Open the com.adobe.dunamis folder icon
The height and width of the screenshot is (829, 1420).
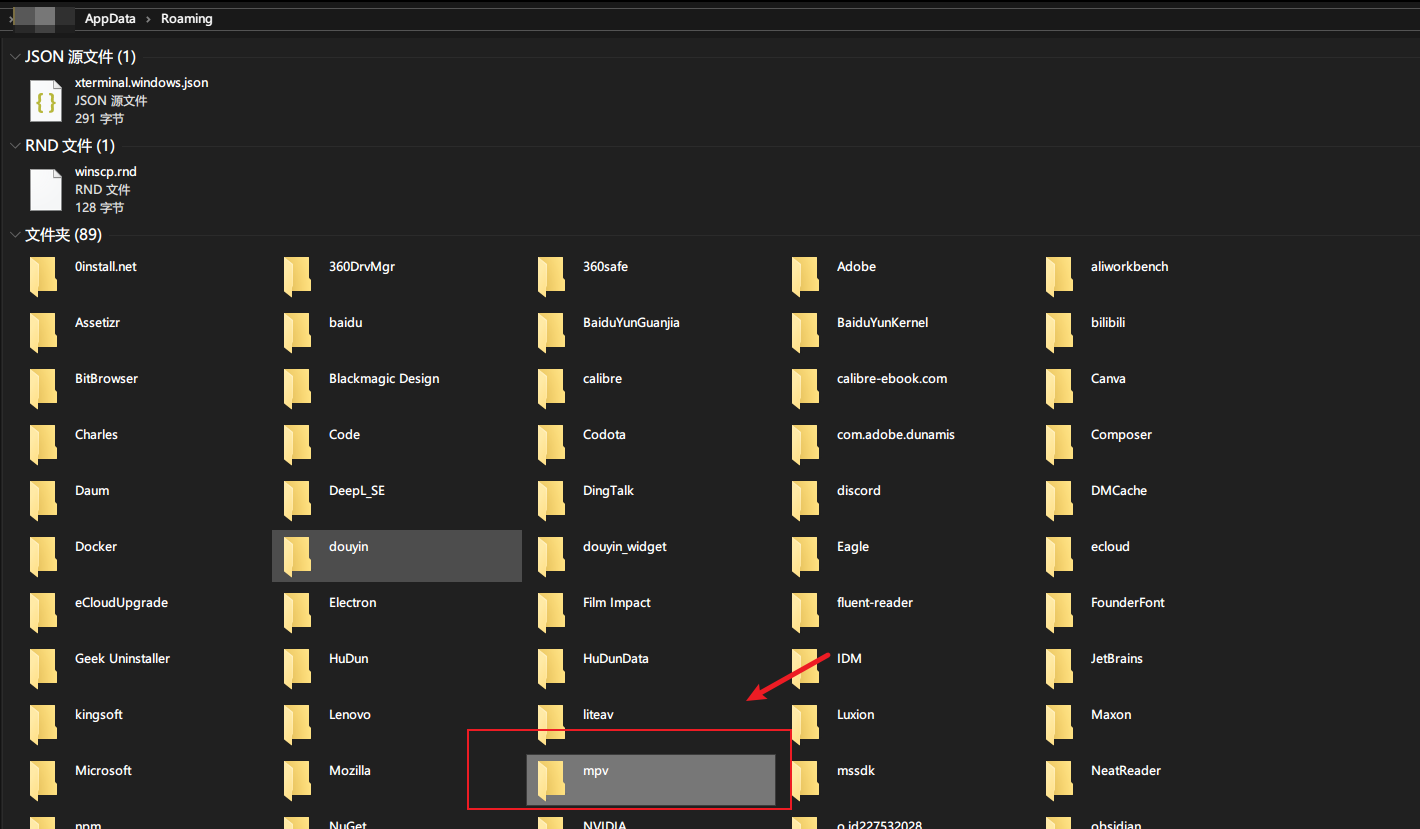pos(805,445)
